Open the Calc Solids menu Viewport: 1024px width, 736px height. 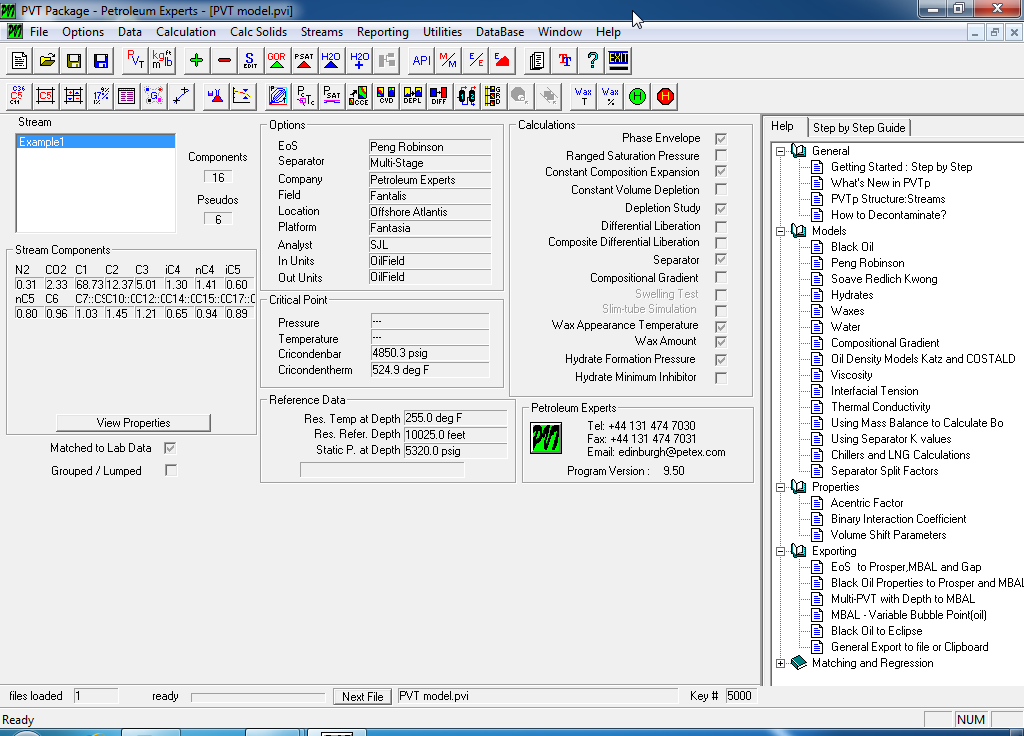click(x=258, y=32)
